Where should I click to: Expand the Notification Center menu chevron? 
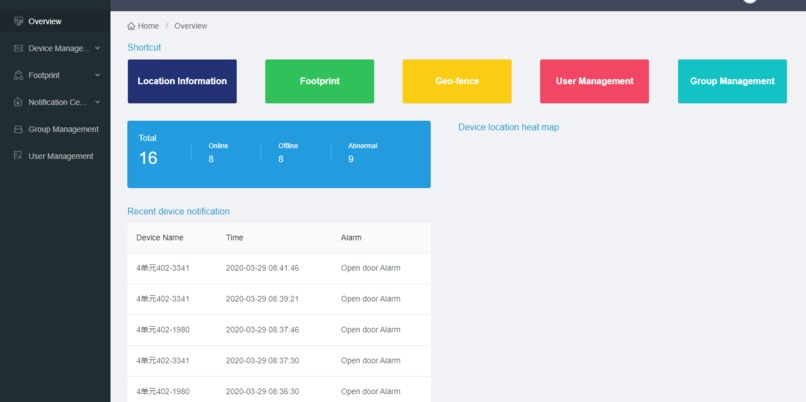point(98,102)
